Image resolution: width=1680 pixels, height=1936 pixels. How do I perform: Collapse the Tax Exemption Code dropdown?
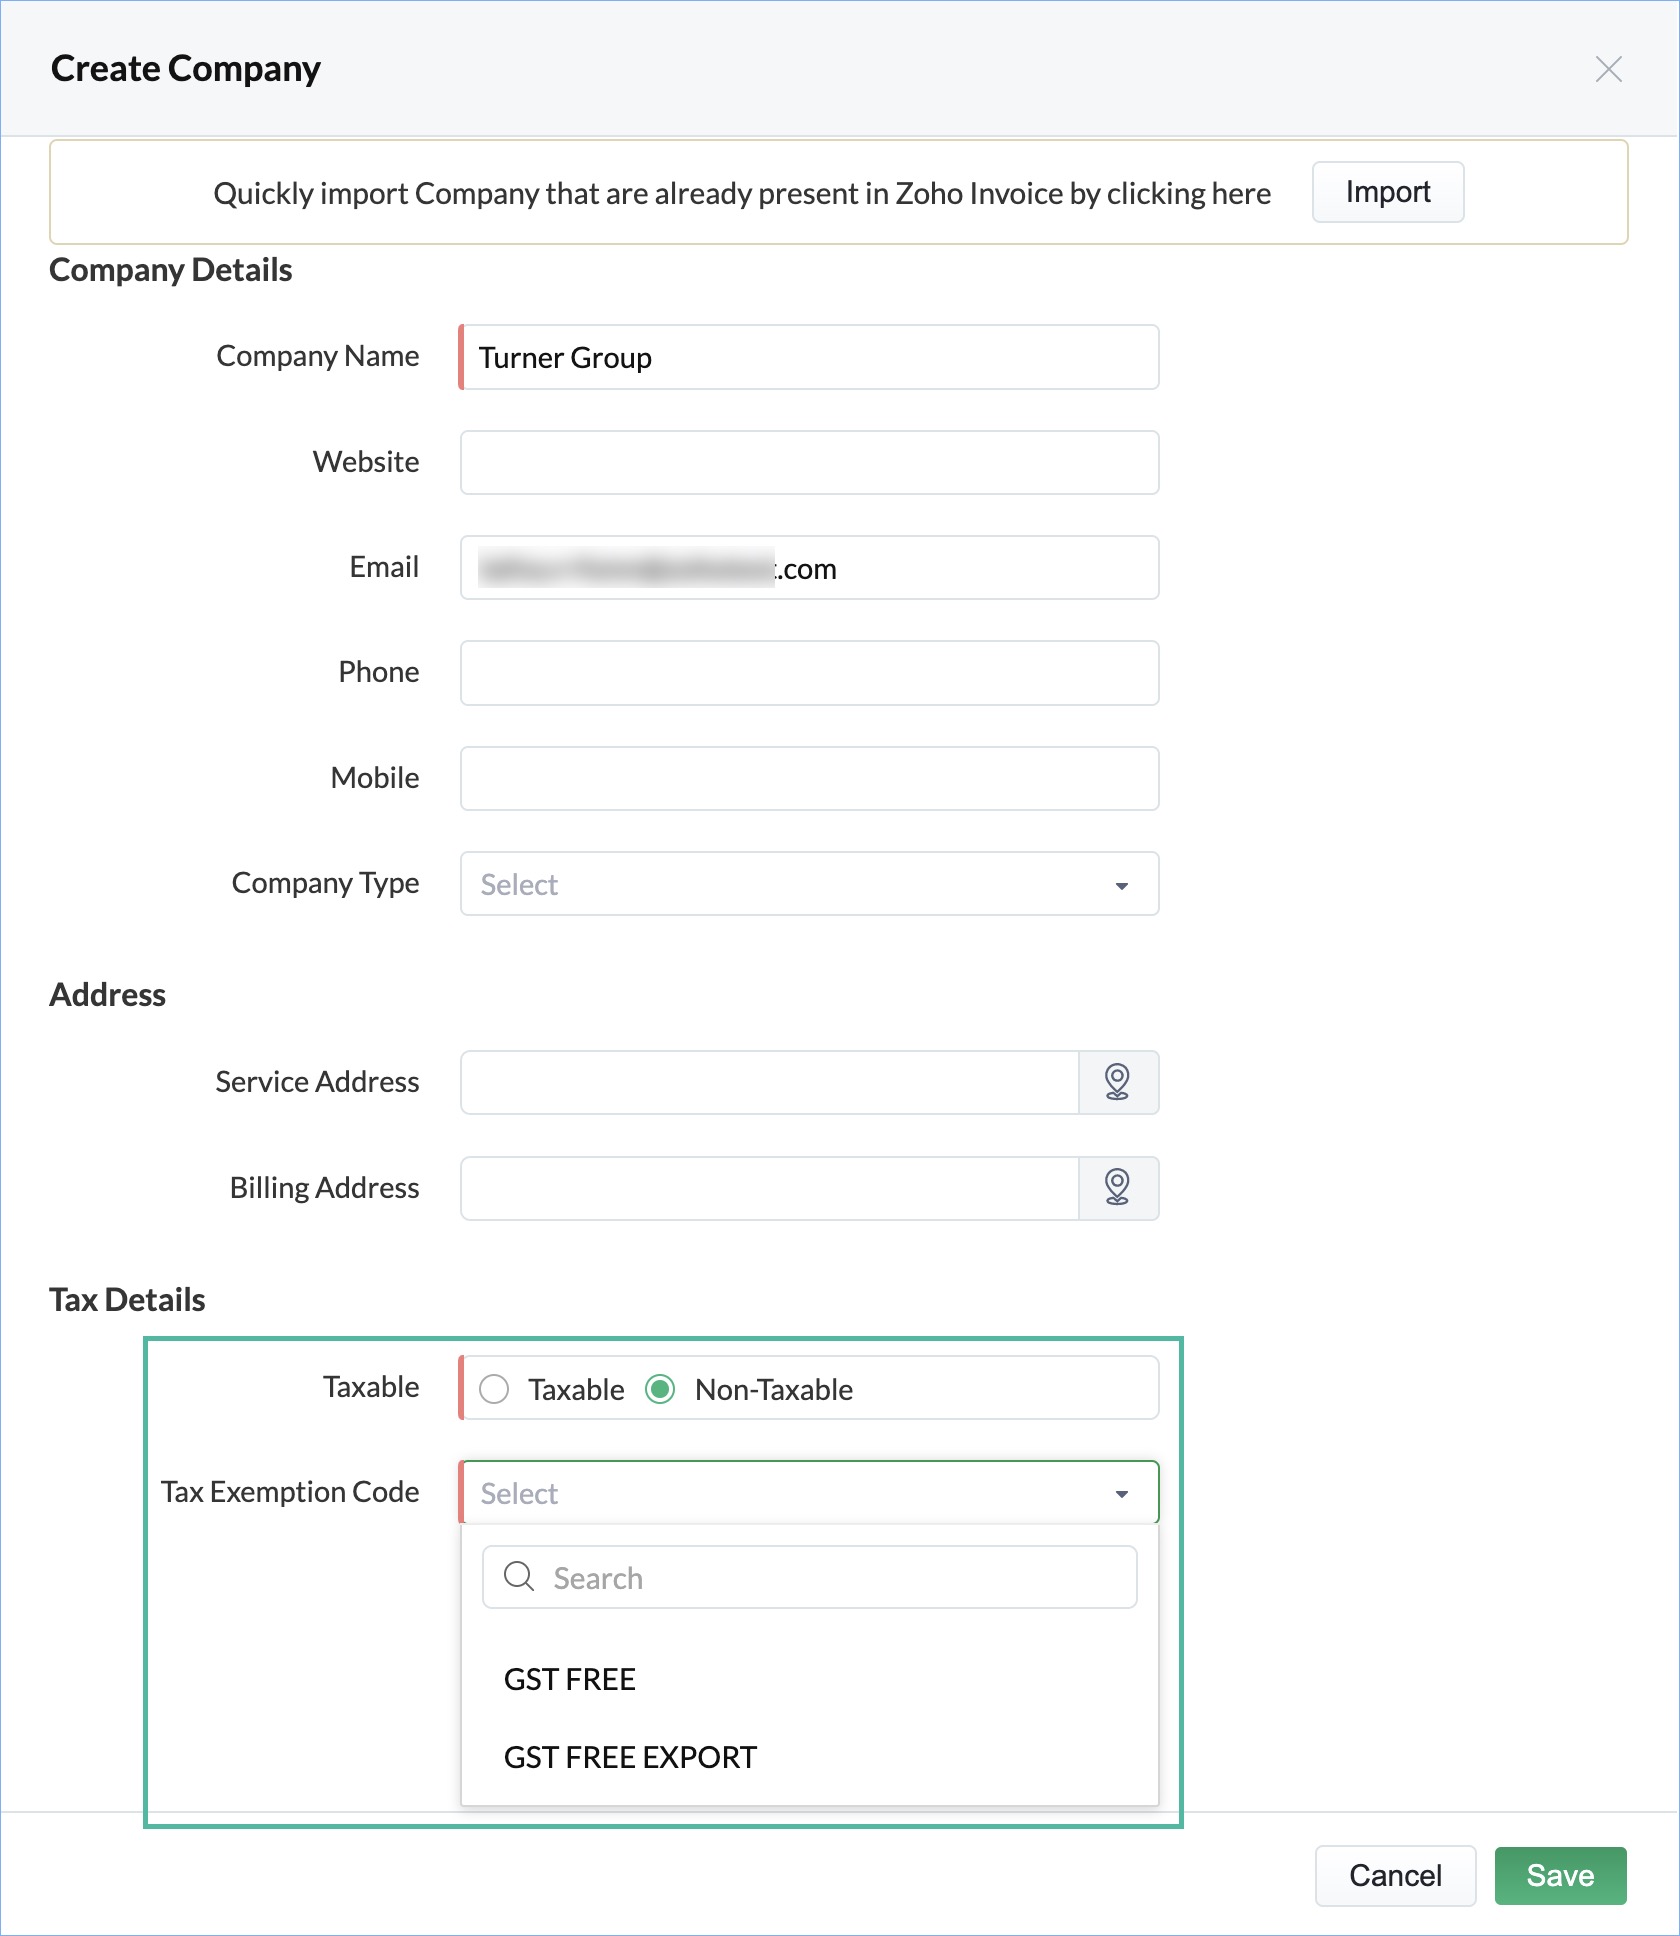point(810,1493)
